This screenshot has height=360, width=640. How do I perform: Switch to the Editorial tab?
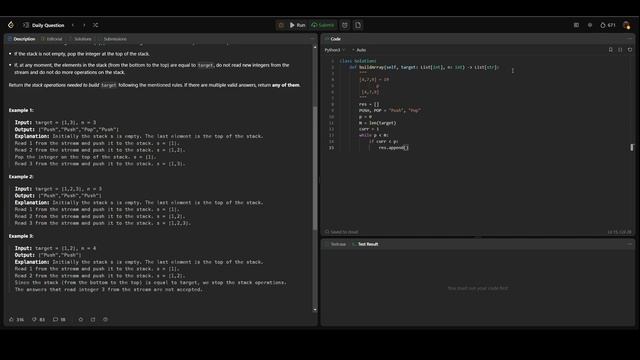pyautogui.click(x=51, y=39)
